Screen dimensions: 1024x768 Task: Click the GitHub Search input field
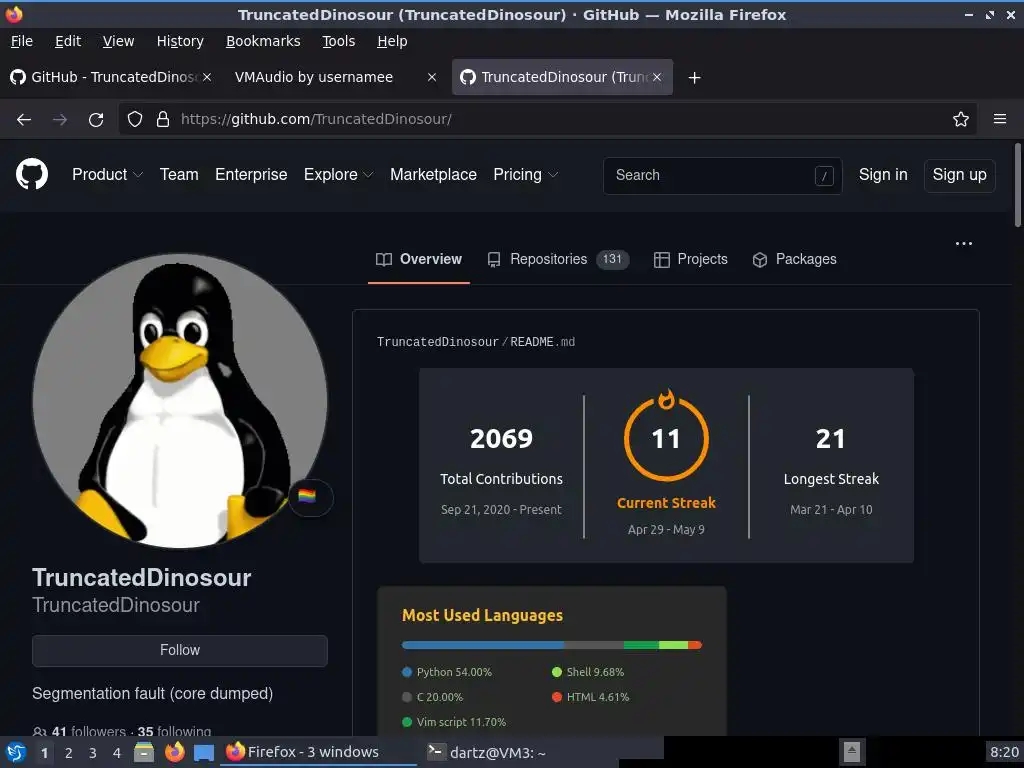point(722,176)
